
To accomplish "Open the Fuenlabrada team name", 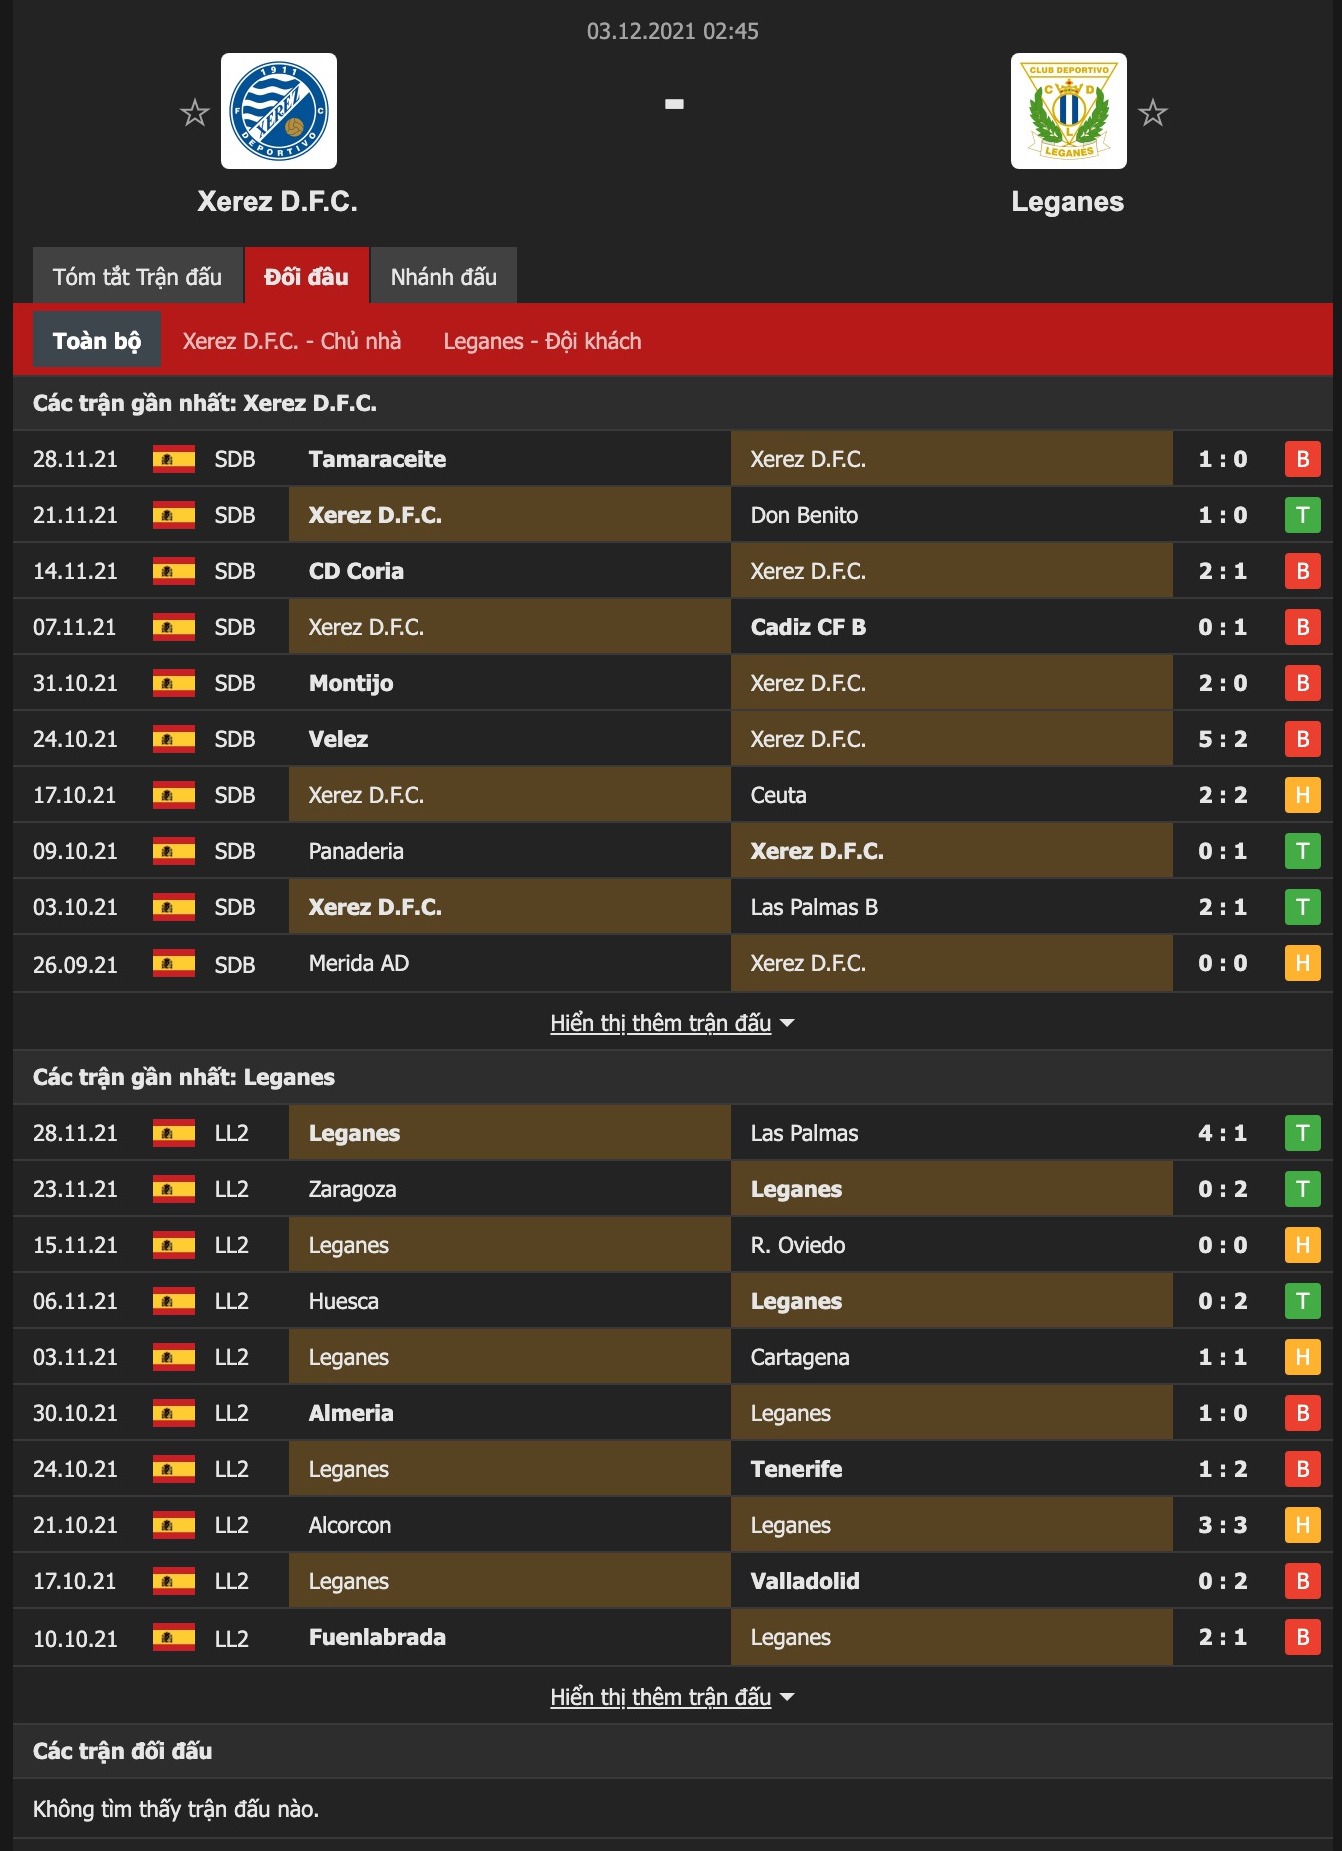I will click(x=377, y=1637).
